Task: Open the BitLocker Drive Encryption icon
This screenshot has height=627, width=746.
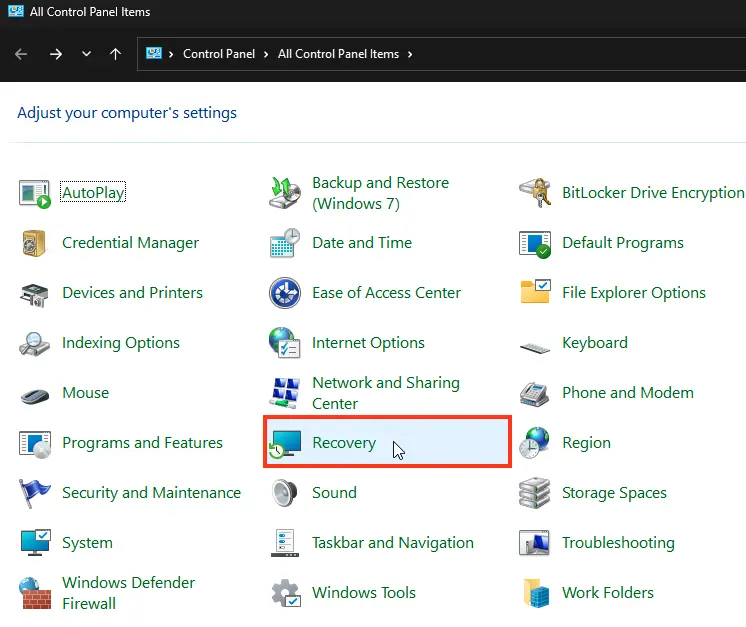Action: click(x=535, y=193)
